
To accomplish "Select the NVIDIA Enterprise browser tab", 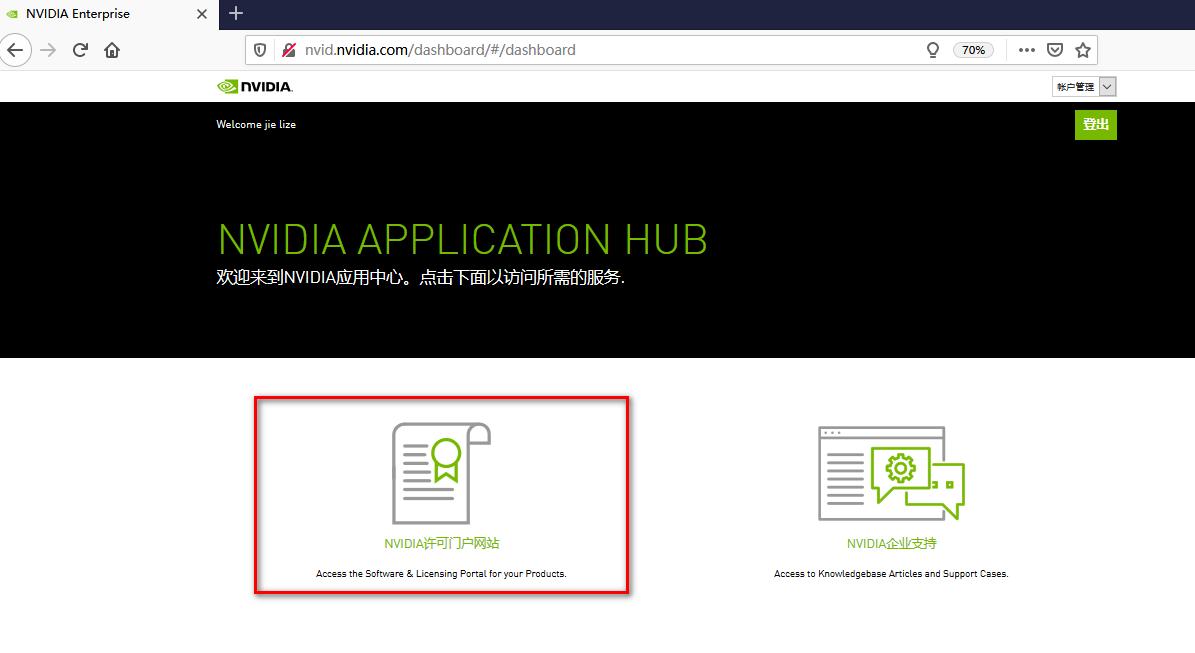I will (100, 14).
